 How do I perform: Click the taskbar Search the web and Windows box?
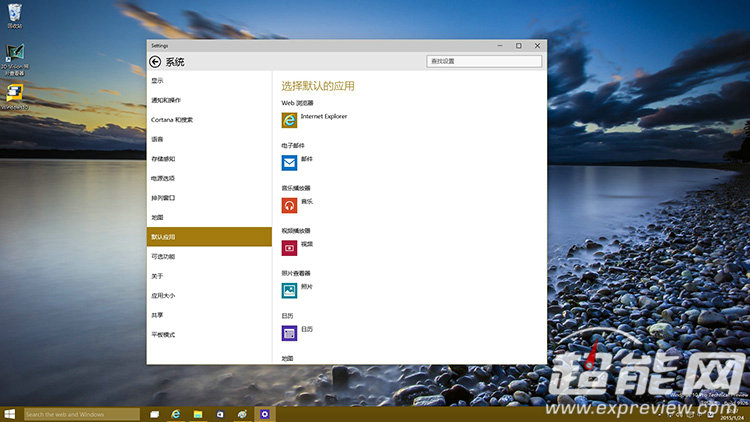[x=80, y=413]
